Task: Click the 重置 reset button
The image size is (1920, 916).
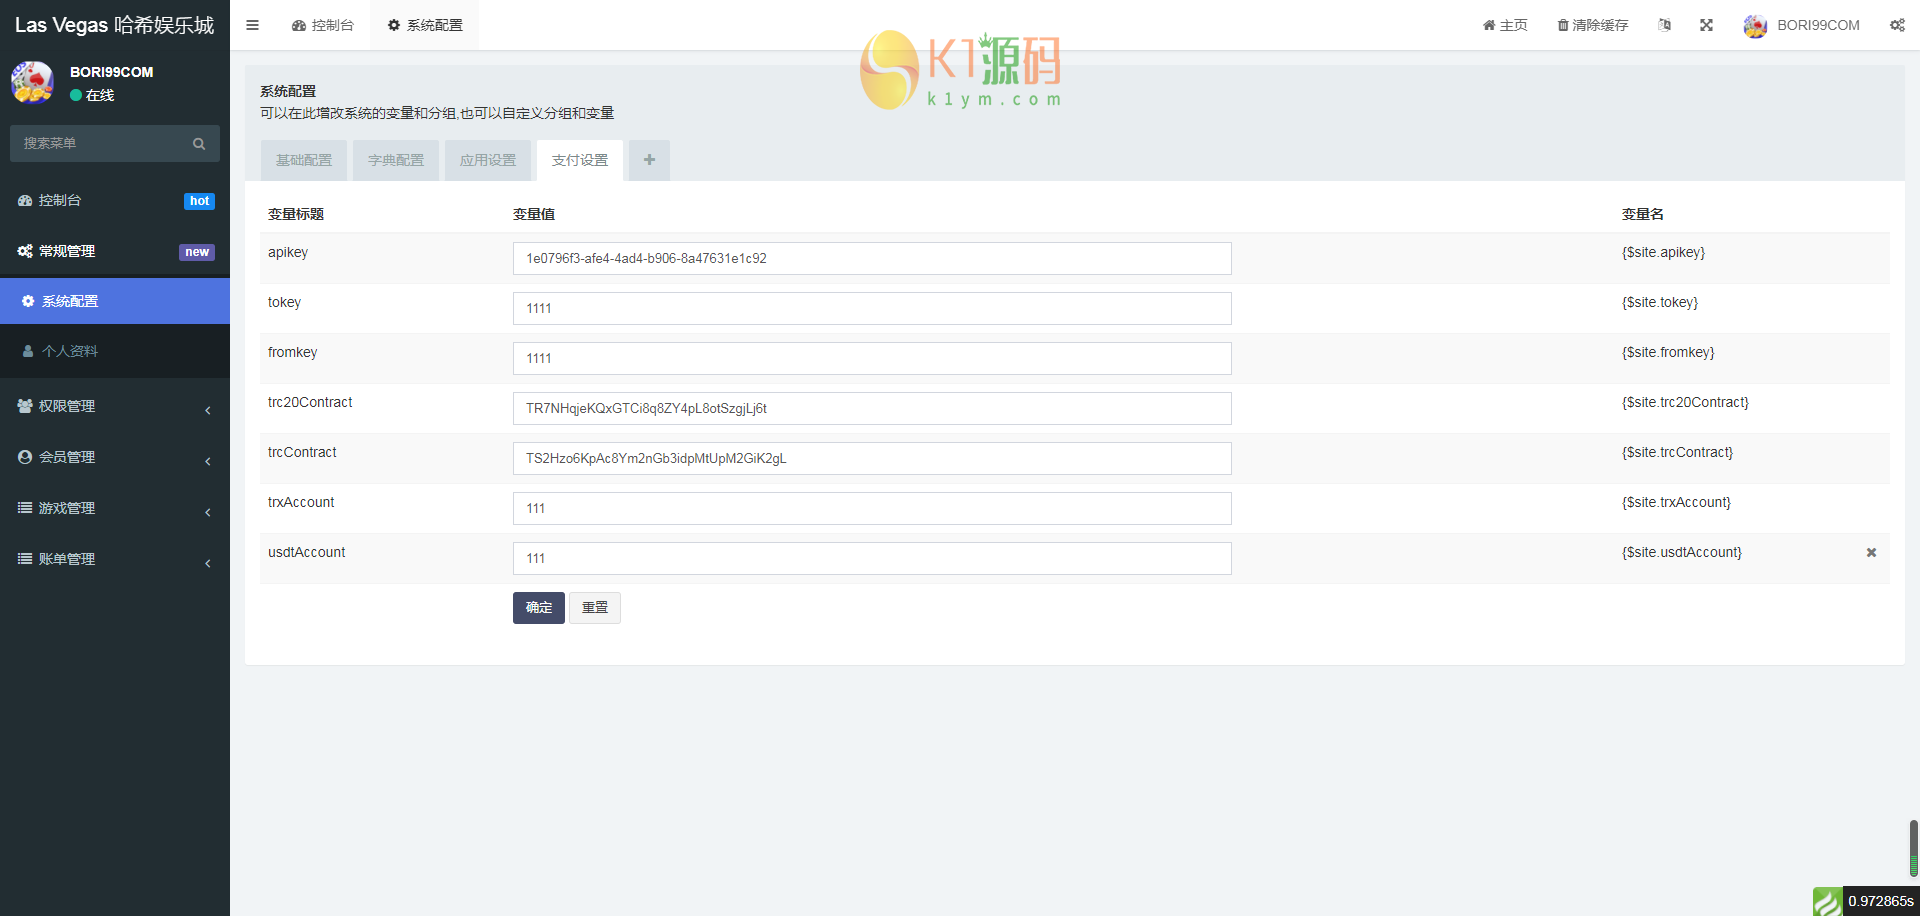Action: (x=594, y=607)
